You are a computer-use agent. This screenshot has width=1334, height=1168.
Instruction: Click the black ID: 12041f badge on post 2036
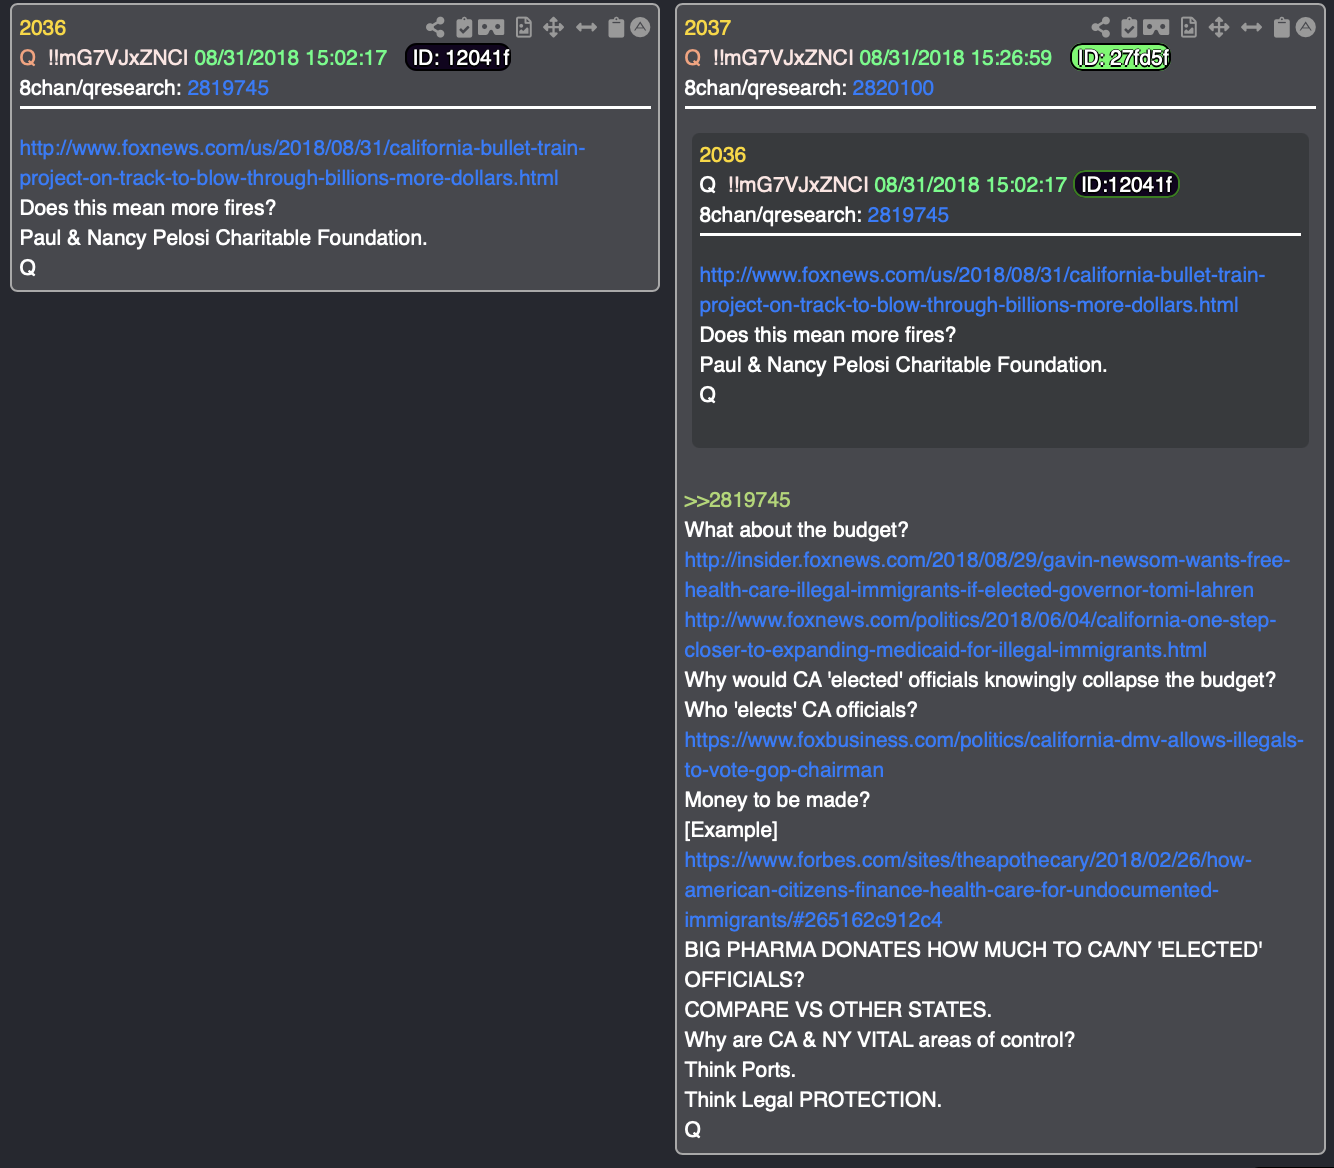click(x=459, y=58)
